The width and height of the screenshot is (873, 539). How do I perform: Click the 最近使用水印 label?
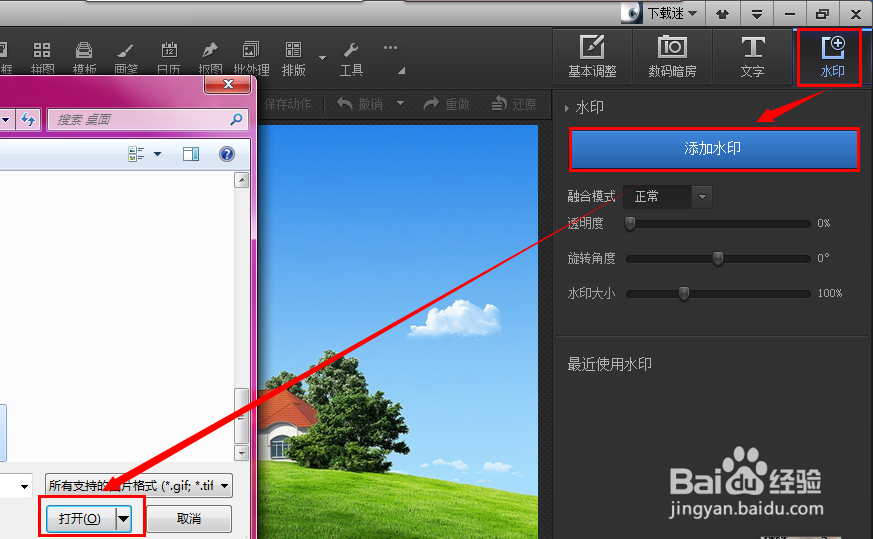pos(609,365)
